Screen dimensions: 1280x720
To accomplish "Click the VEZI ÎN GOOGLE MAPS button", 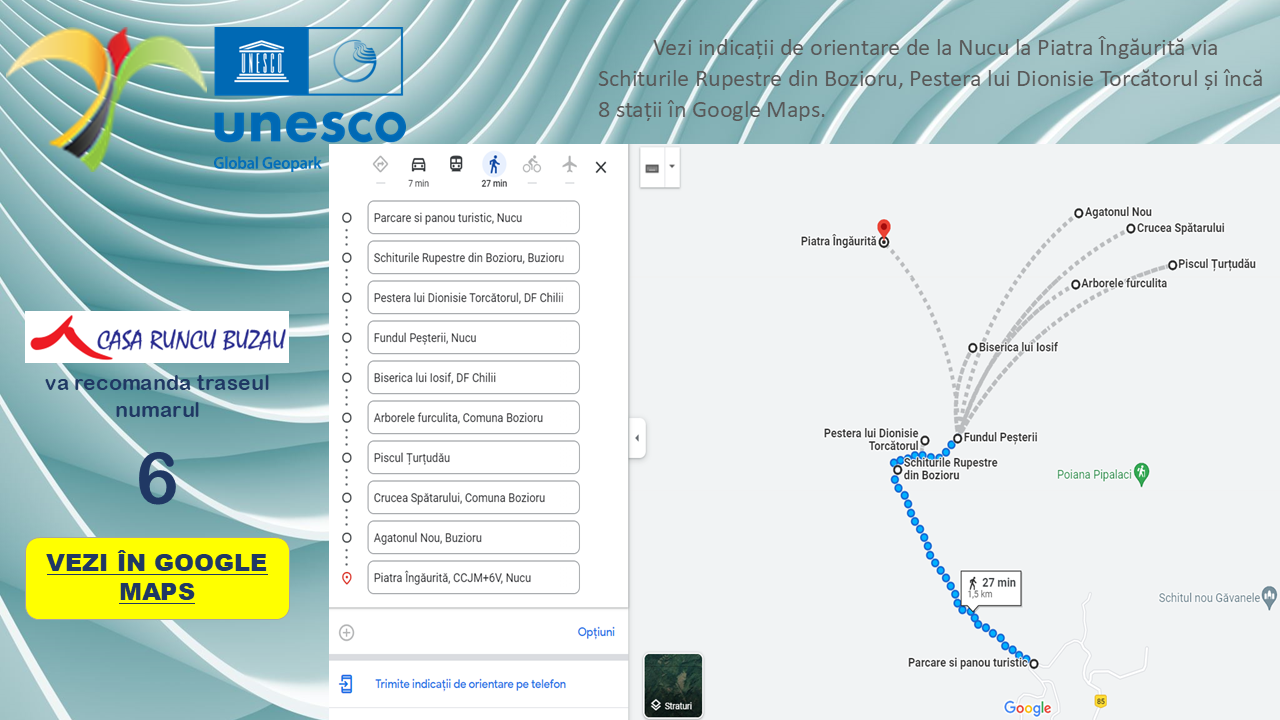I will click(157, 577).
